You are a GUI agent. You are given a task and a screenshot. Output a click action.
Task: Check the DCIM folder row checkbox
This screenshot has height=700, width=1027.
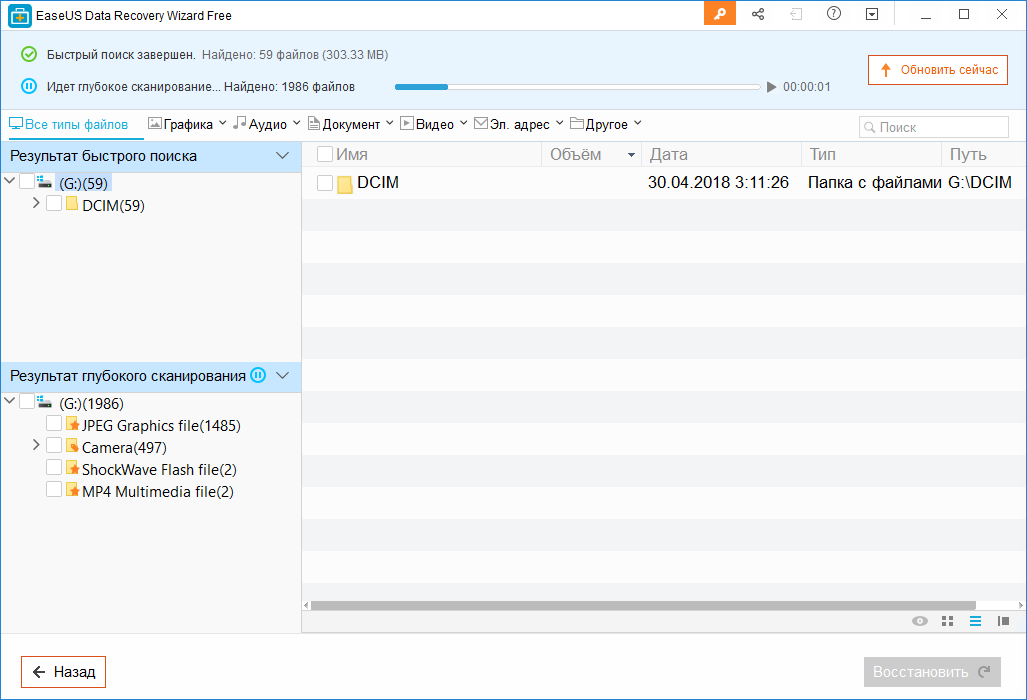(324, 183)
